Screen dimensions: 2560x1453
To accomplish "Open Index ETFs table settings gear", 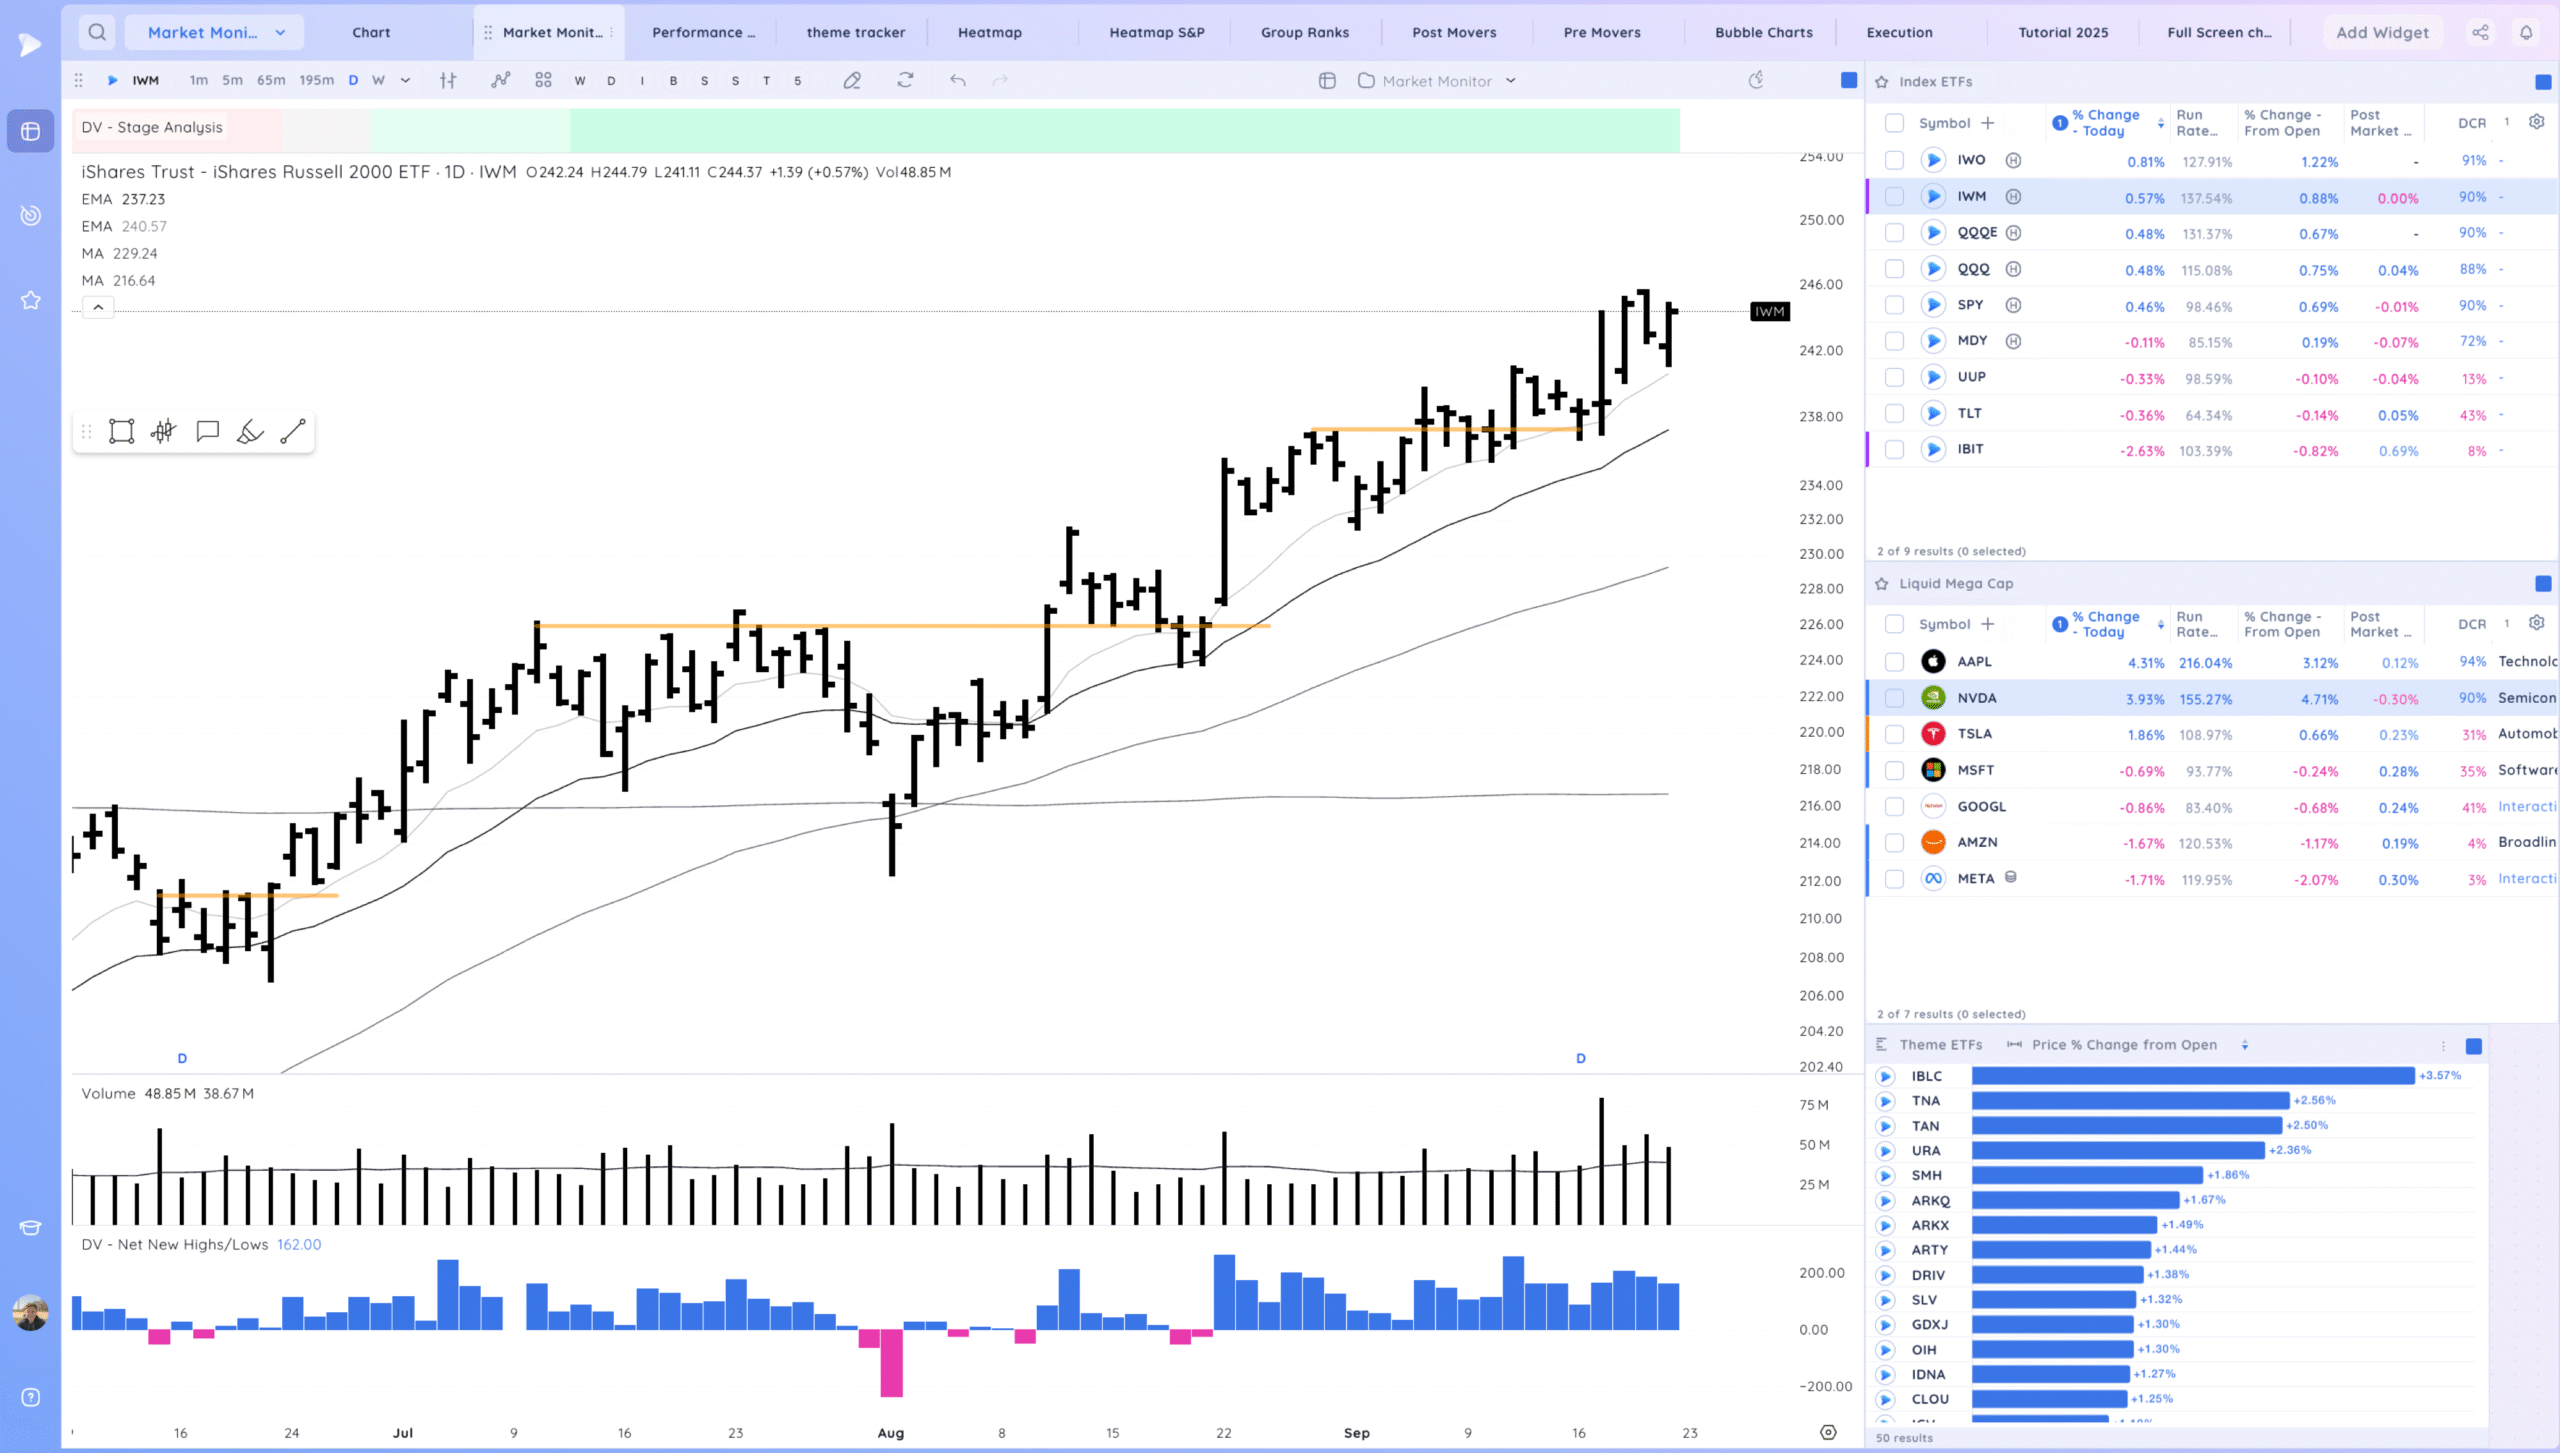I will click(x=2536, y=122).
